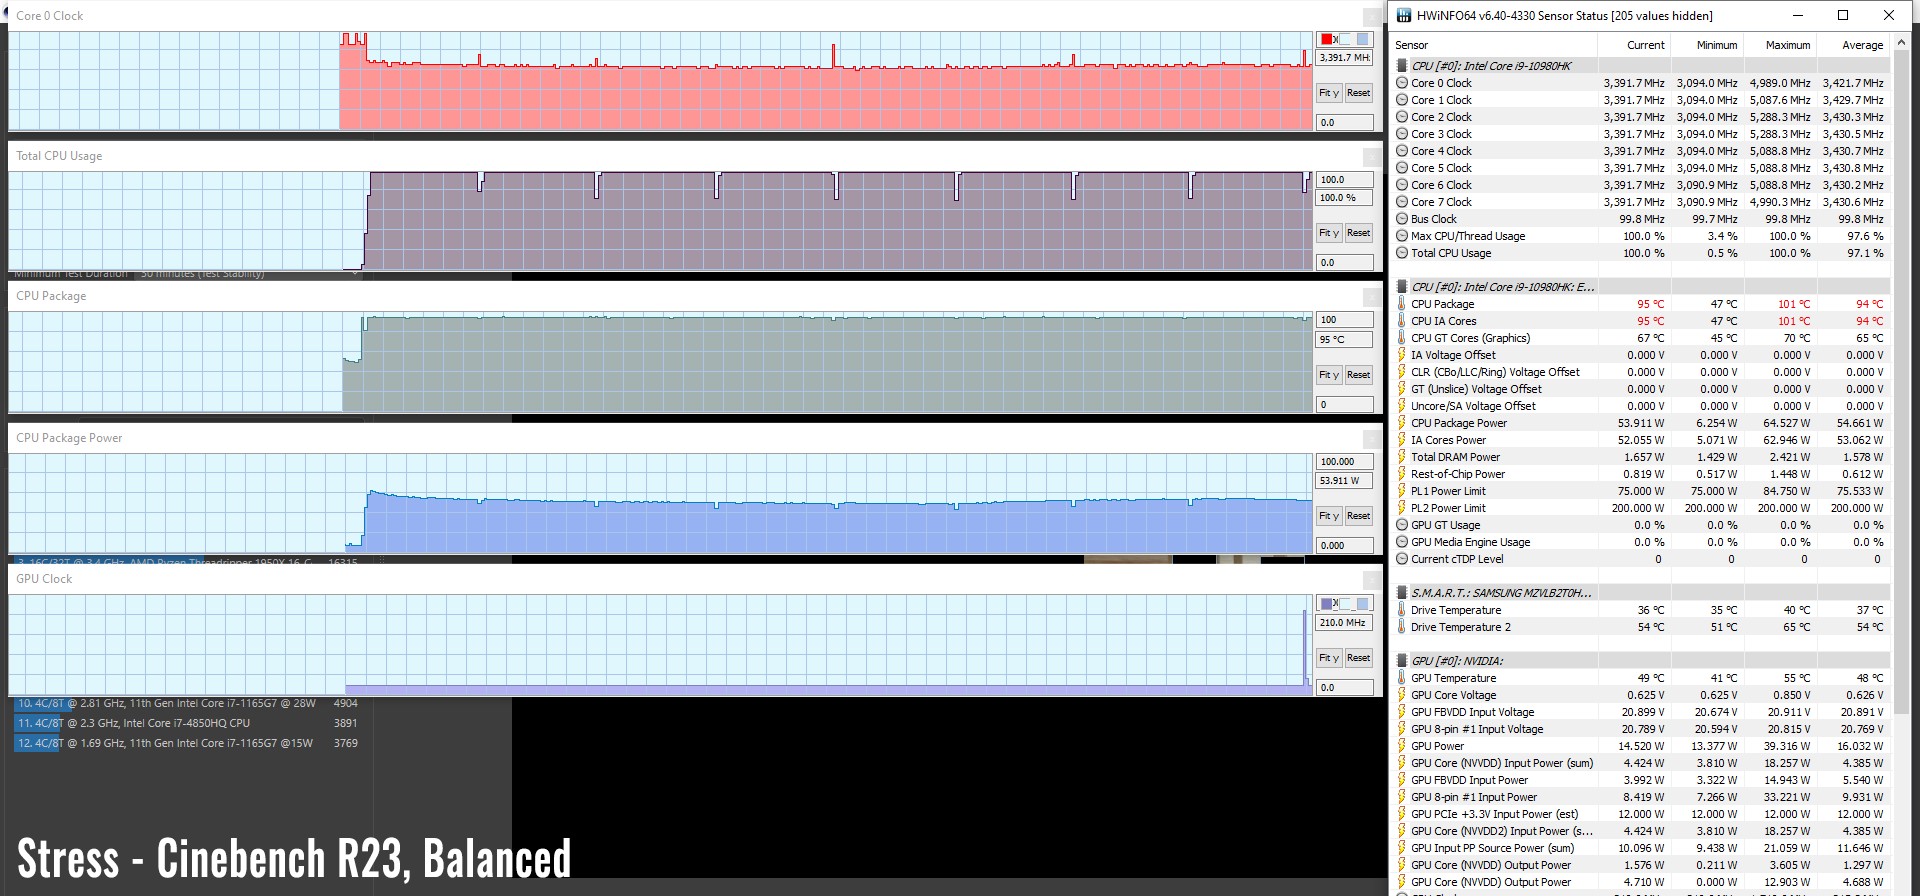Click the minimum value field of Total CPU Usage graph
The image size is (1920, 896).
pyautogui.click(x=1343, y=263)
